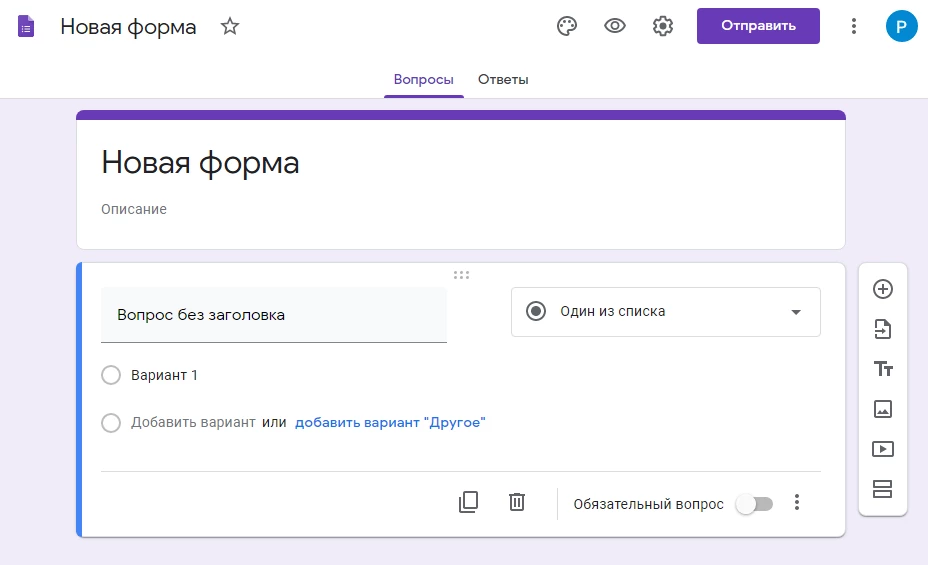Switch to the Ответы tab
Screen dimensions: 928x565
coord(503,80)
